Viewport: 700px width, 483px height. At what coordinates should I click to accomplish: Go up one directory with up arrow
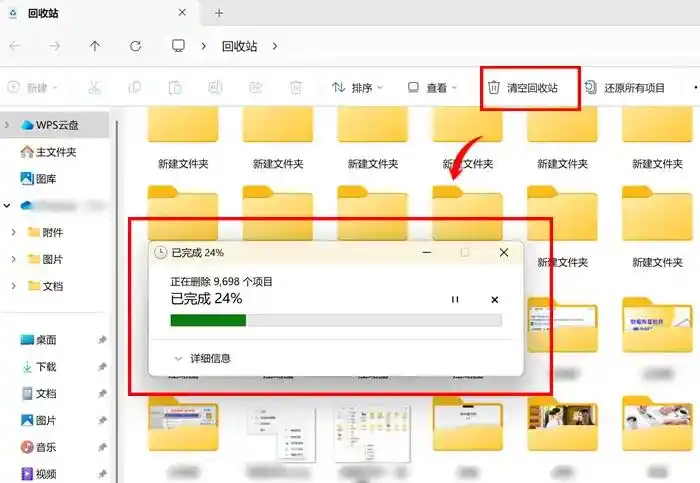[x=95, y=46]
